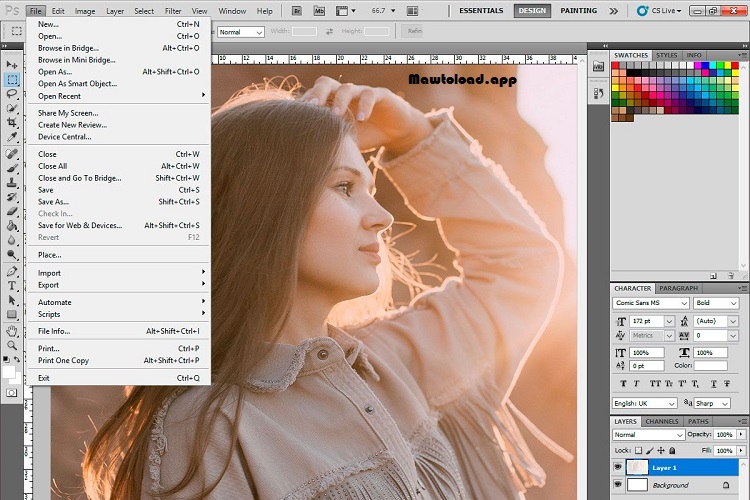Select the Eyedropper tool

[x=12, y=137]
